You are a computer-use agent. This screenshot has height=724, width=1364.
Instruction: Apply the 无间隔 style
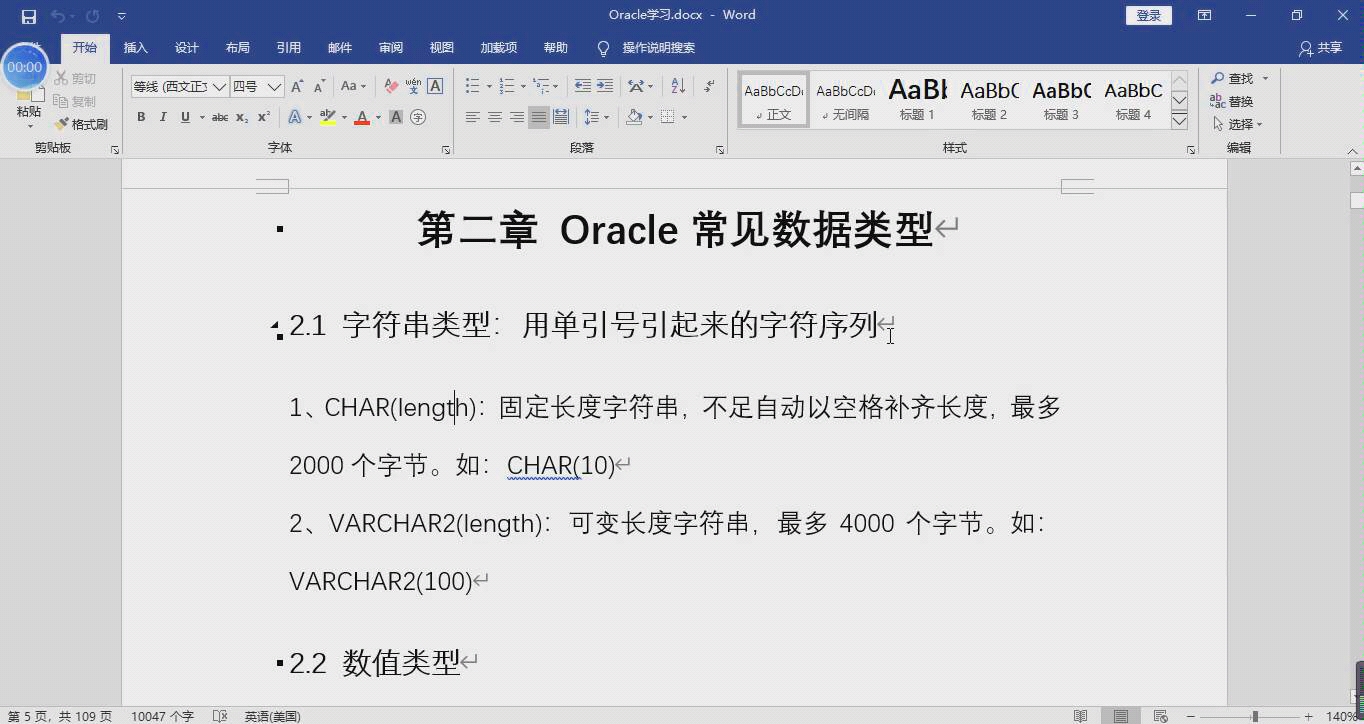845,99
